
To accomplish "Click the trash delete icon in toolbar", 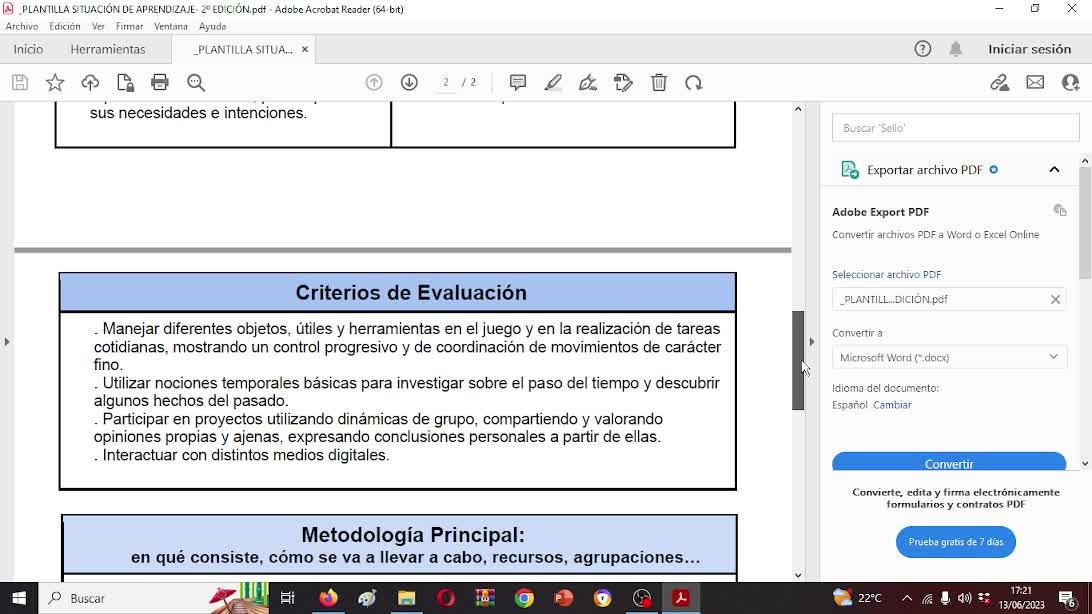I will click(659, 83).
